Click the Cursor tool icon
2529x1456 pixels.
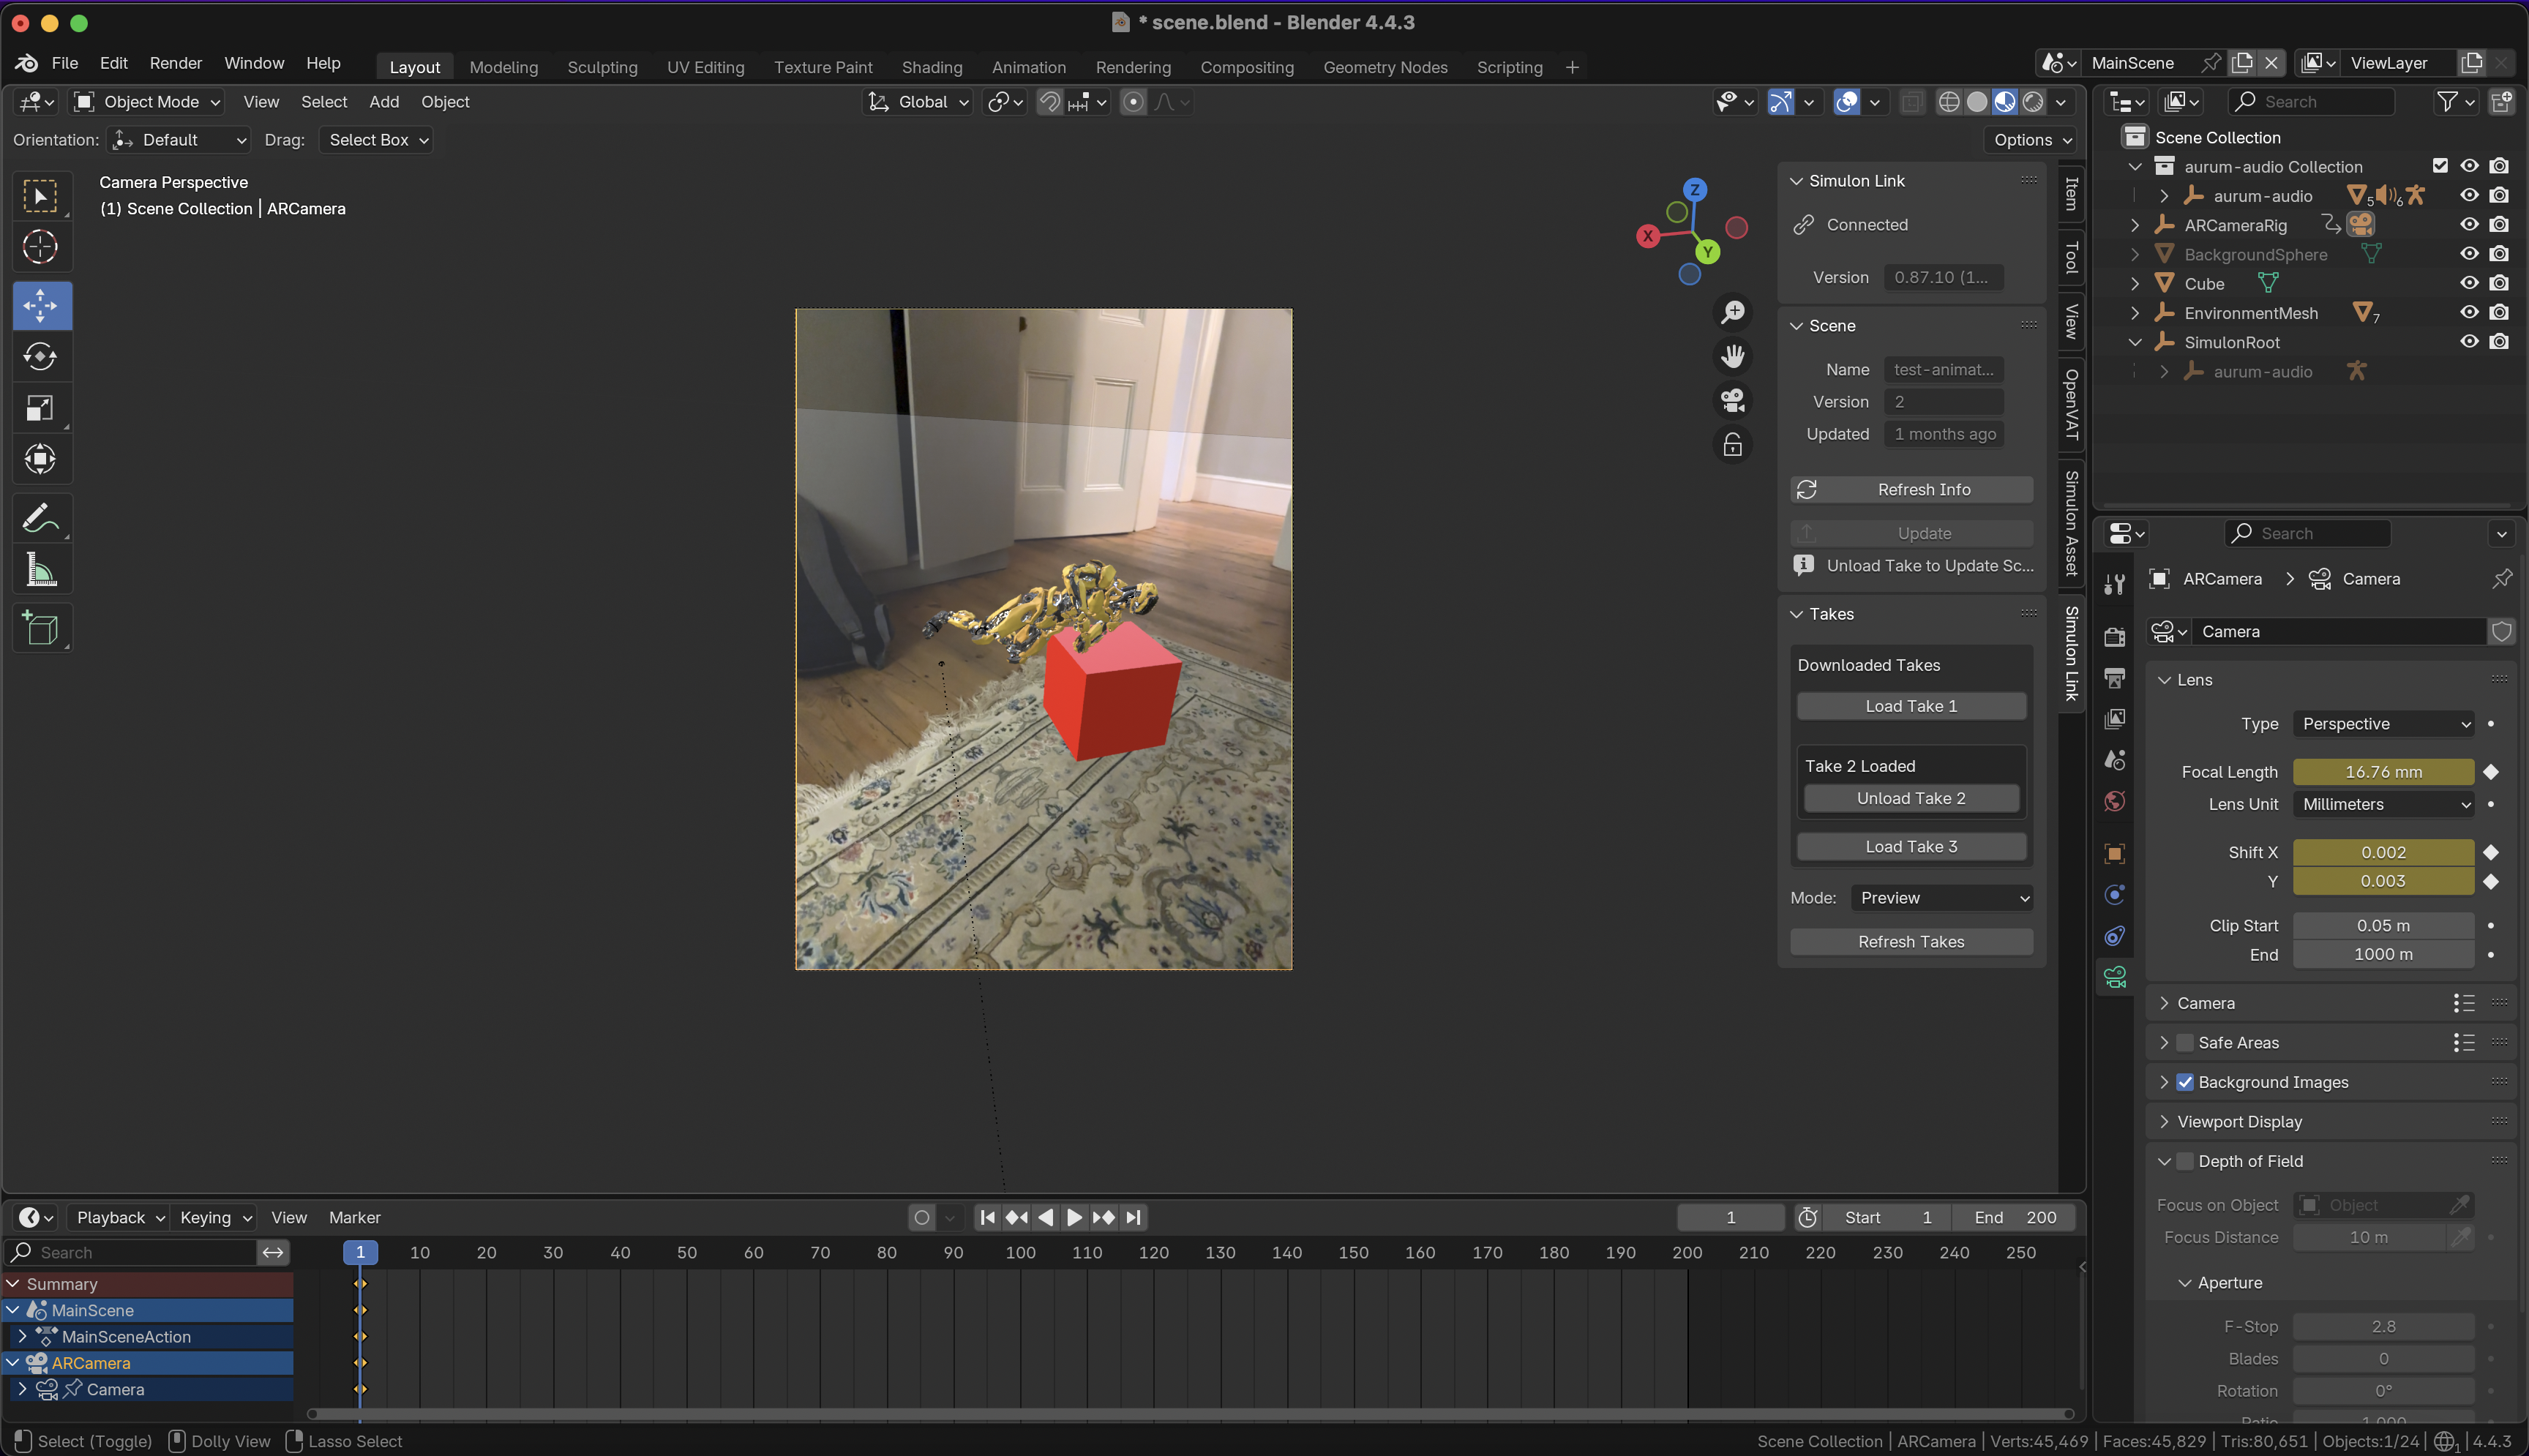pos(41,246)
